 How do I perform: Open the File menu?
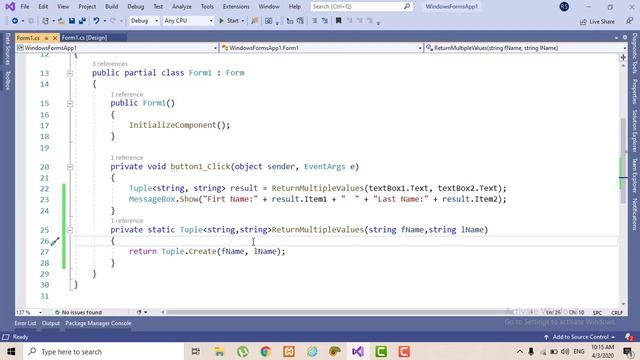tap(25, 7)
